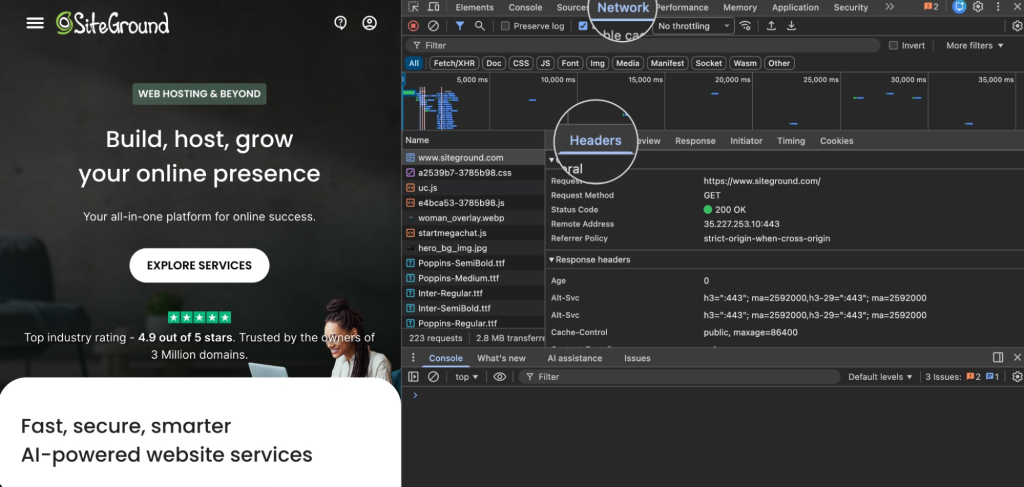Open the main DevTools settings gear
This screenshot has height=487, width=1024.
coord(978,7)
